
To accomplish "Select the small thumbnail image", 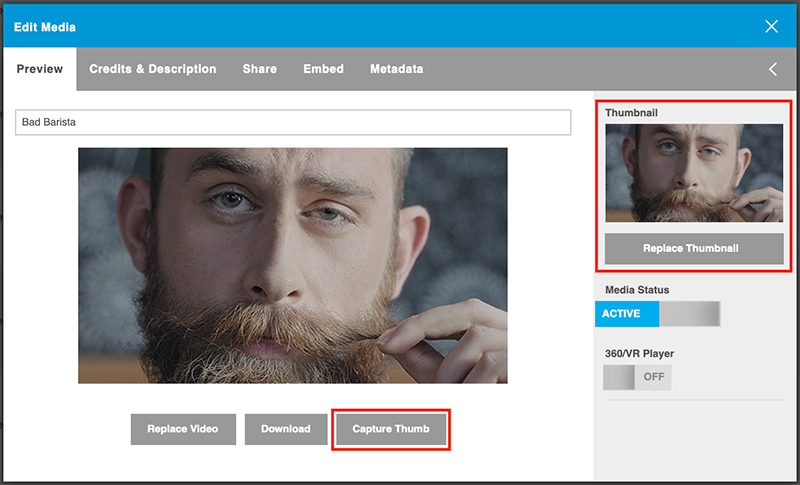I will click(694, 173).
